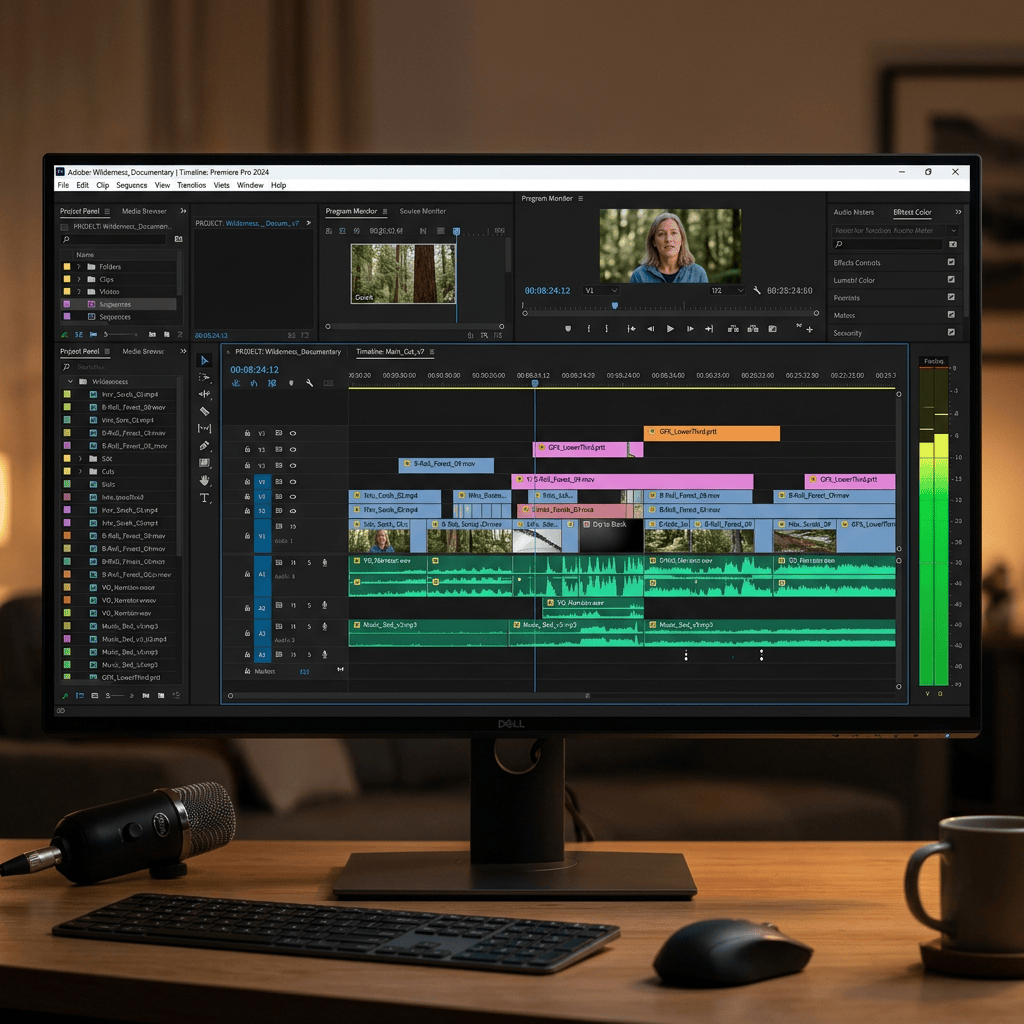Click the forest thumbnail in source preview
Image resolution: width=1024 pixels, height=1024 pixels.
[403, 274]
